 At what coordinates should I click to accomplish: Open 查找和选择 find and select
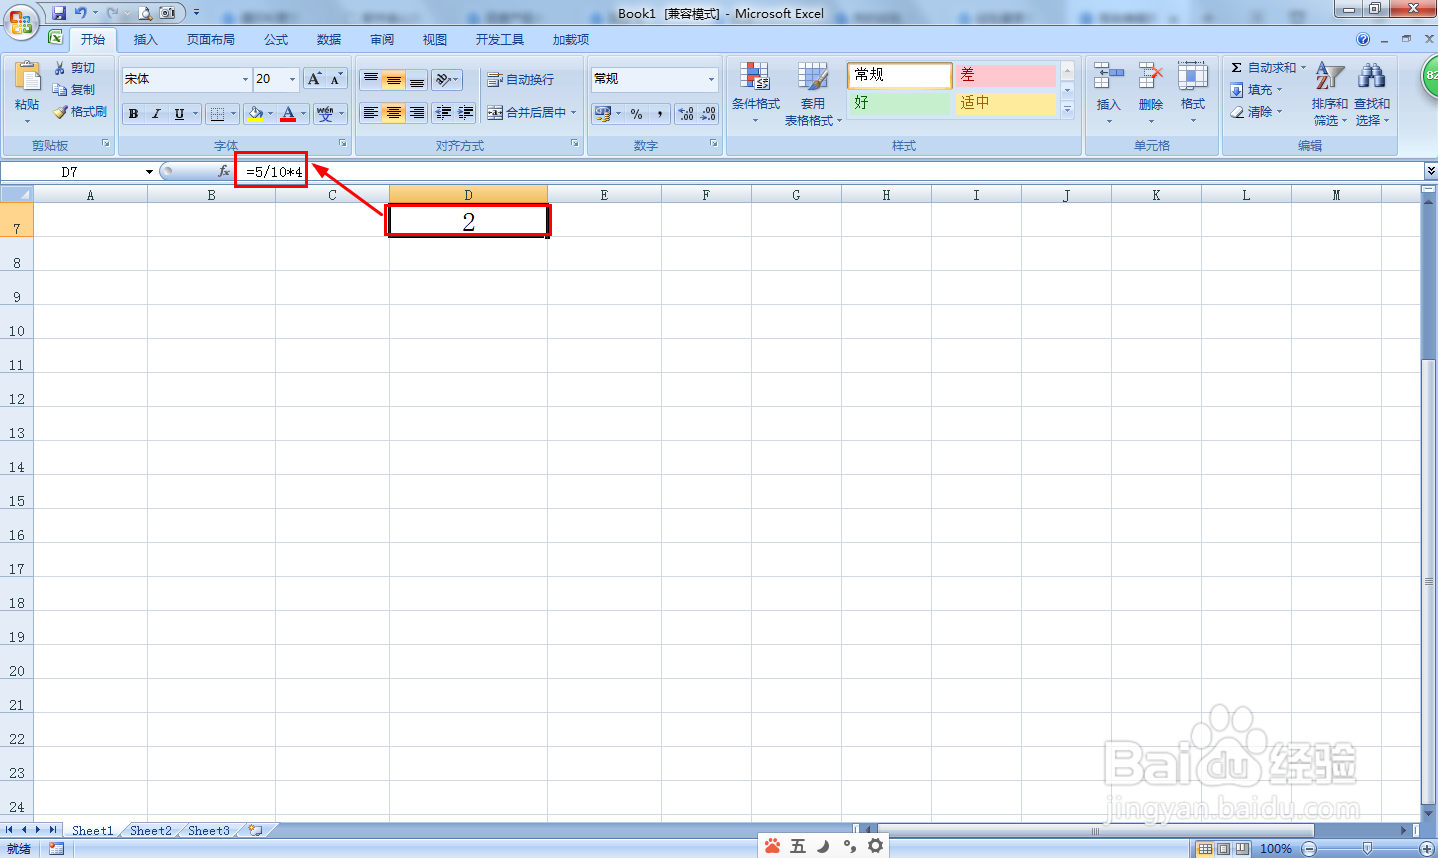click(1372, 92)
